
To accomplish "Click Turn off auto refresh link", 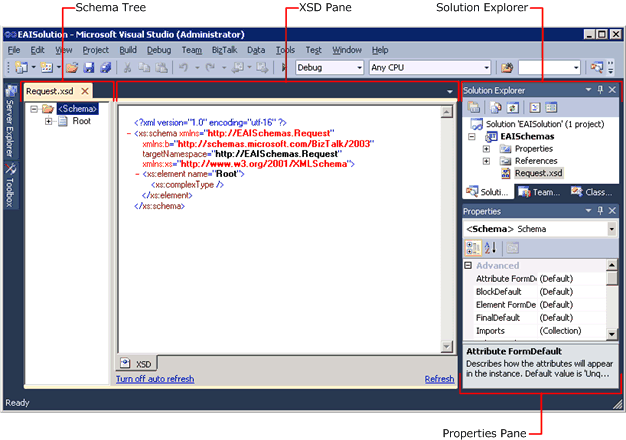I will point(155,379).
